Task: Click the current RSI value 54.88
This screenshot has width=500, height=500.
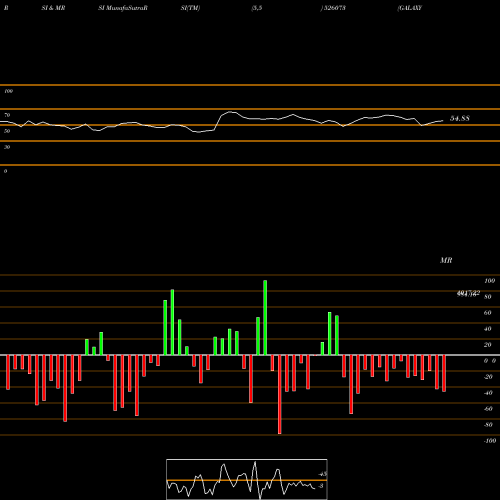Action: pos(460,118)
